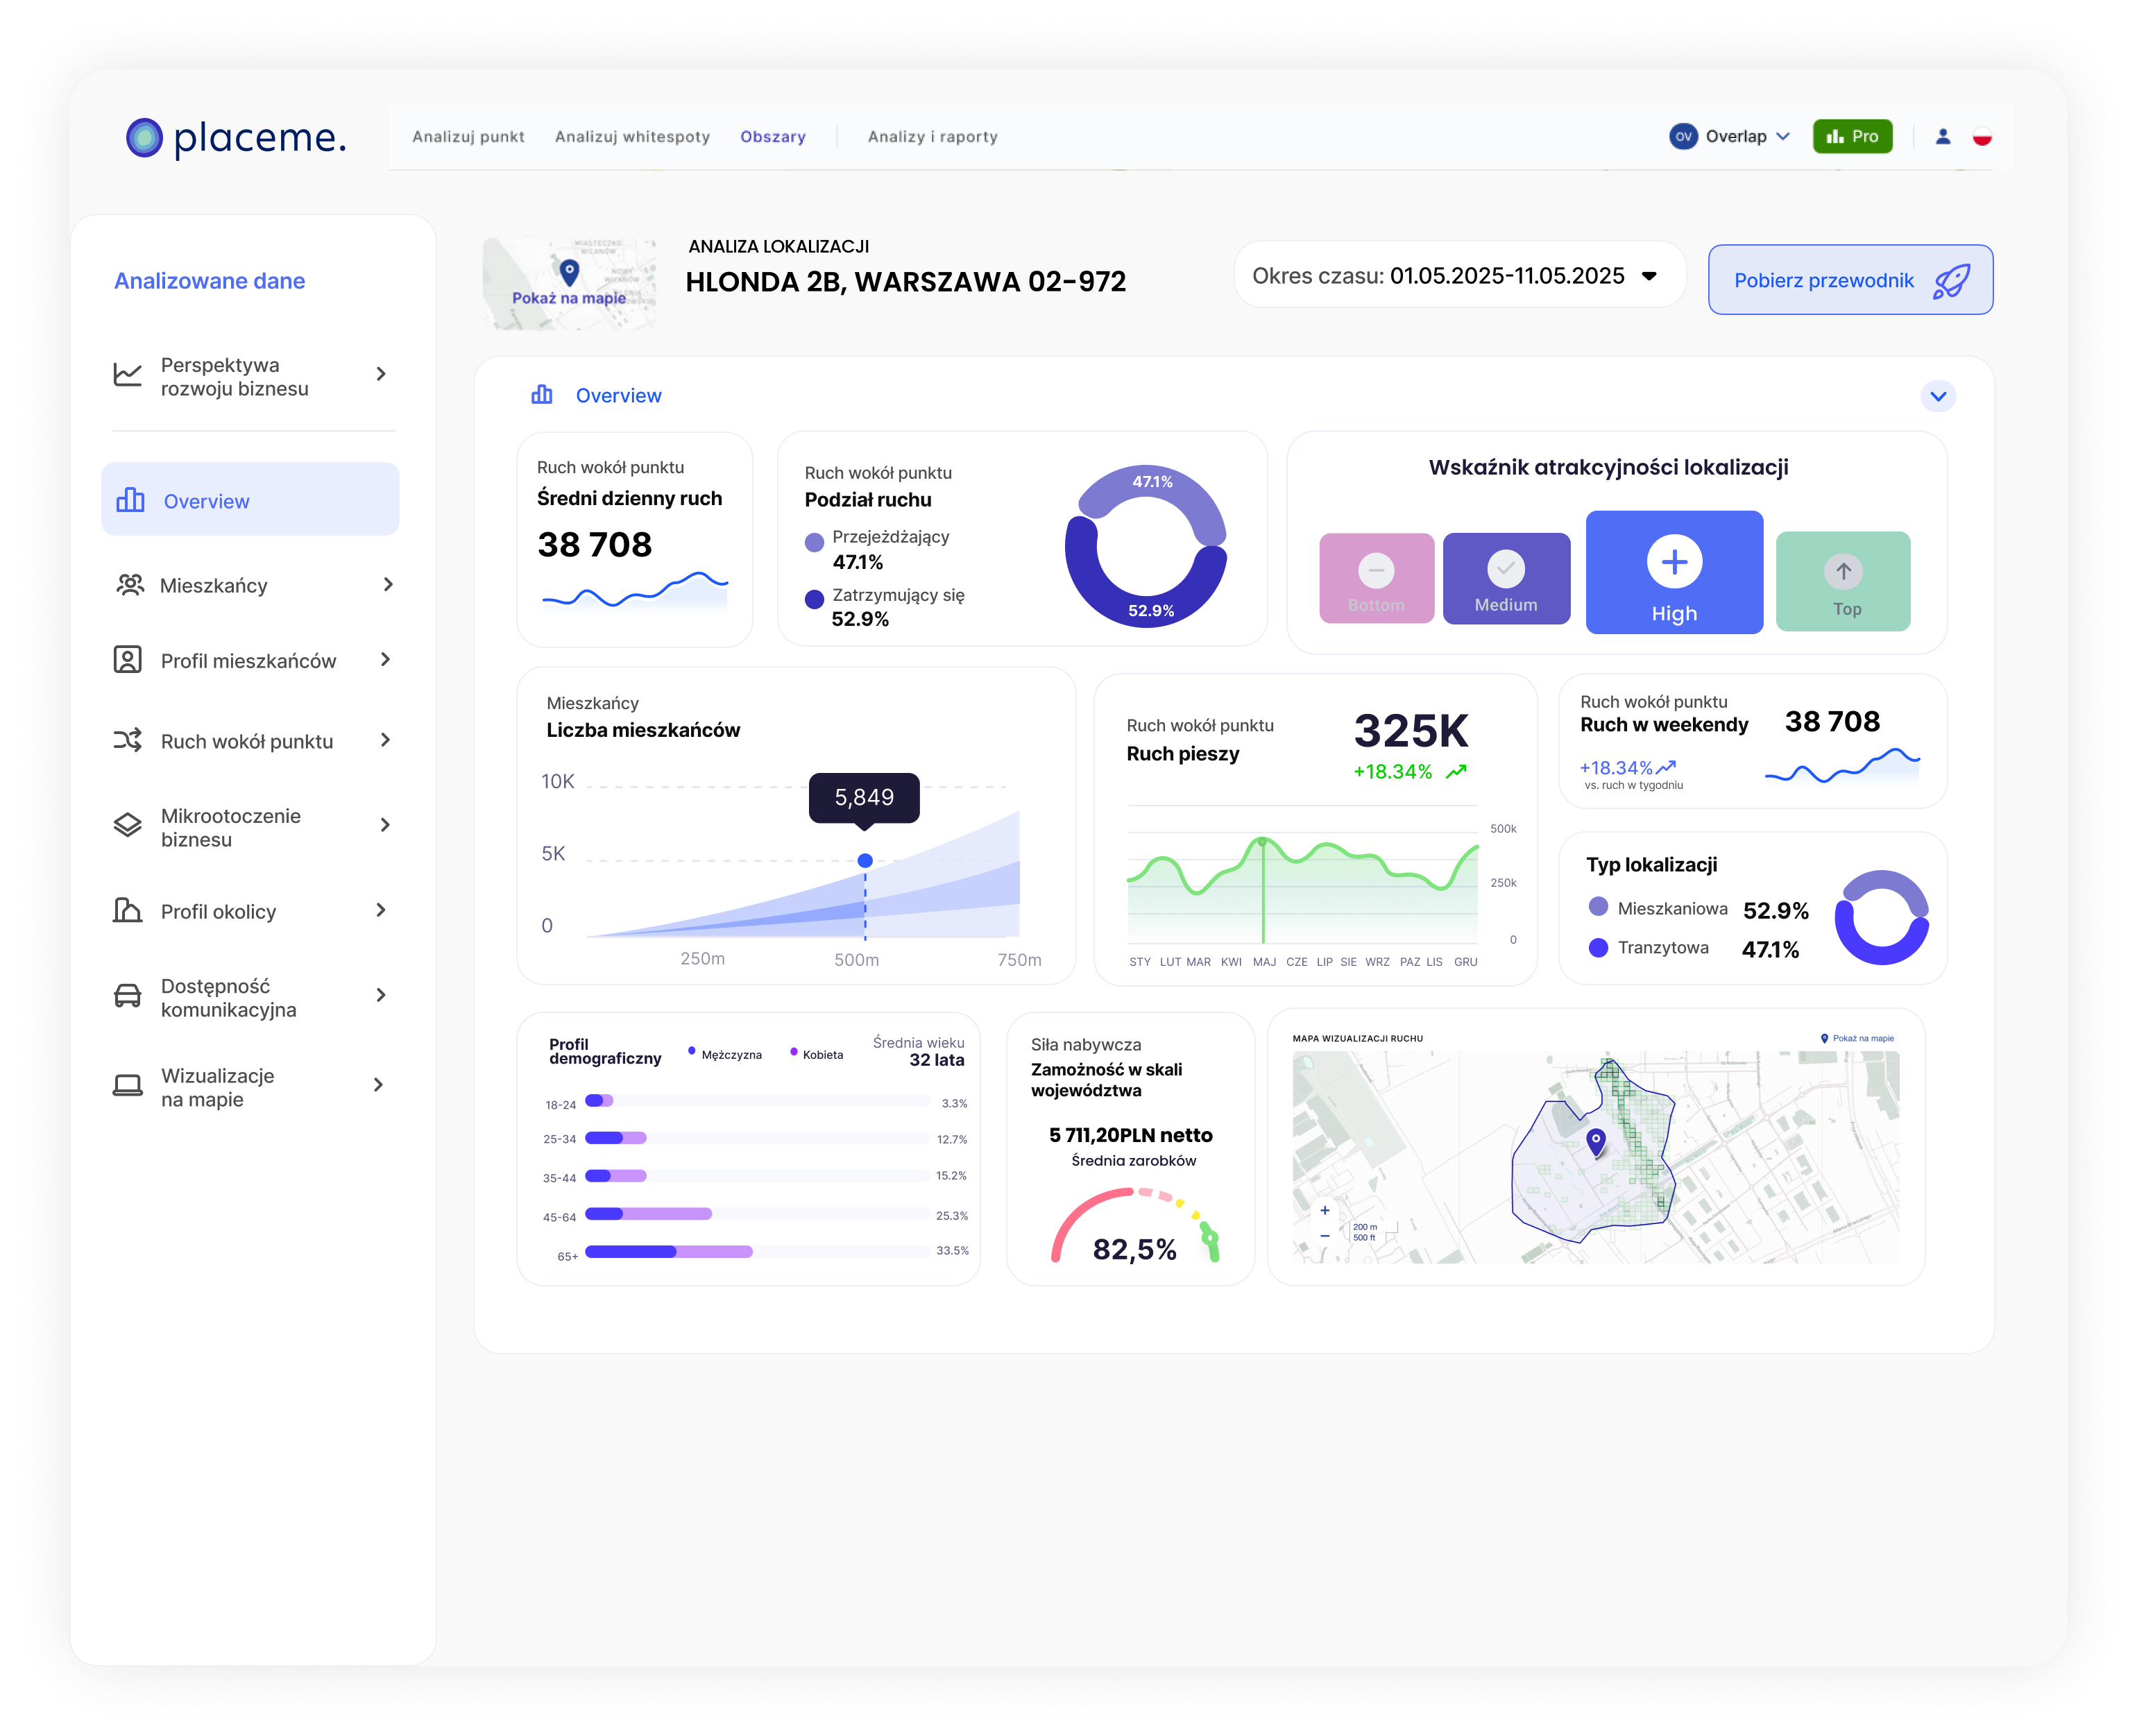This screenshot has width=2137, height=1736.
Task: Select the Bottom attractiveness level
Action: tap(1376, 578)
